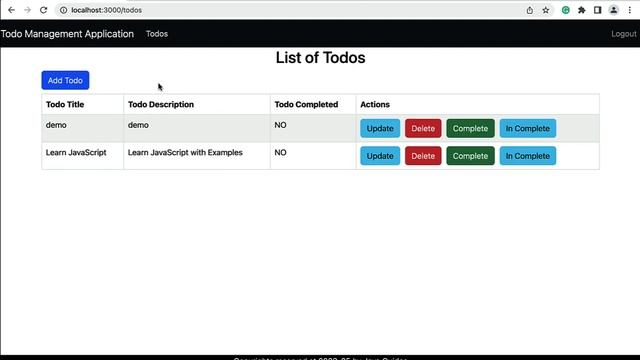This screenshot has height=360, width=640.
Task: Click the List of Todos heading
Action: coord(320,58)
